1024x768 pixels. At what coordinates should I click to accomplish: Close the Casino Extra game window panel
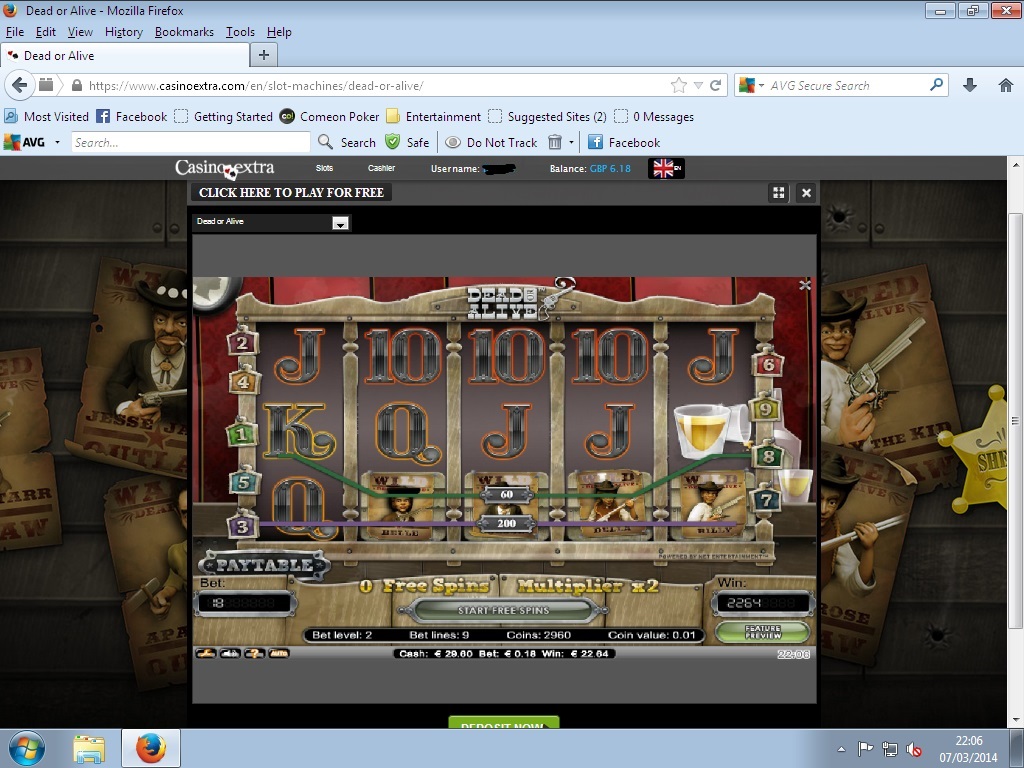(807, 193)
